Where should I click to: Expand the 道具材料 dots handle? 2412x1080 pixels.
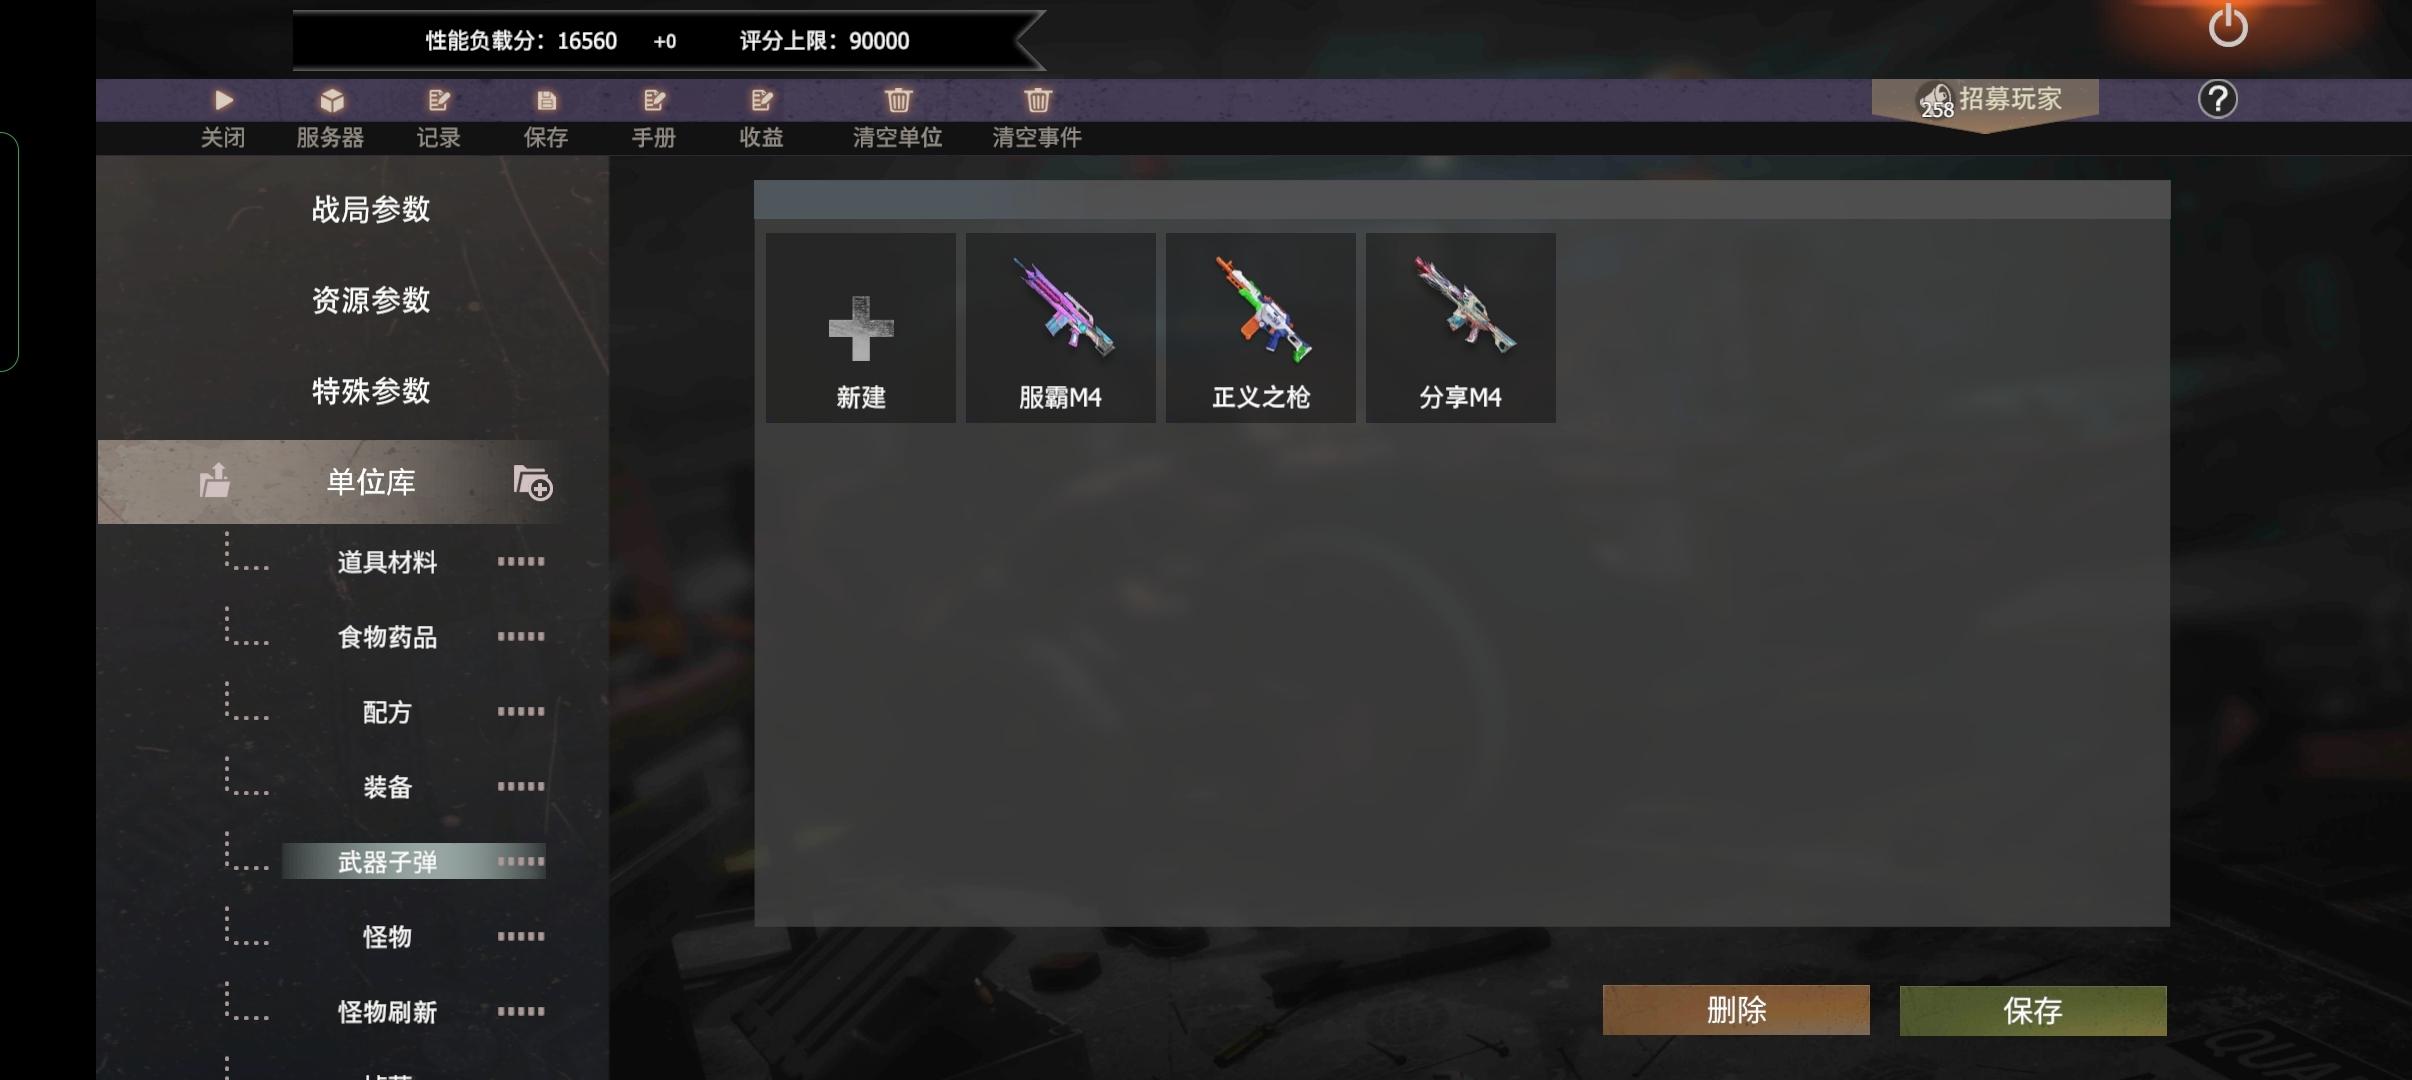pos(521,561)
